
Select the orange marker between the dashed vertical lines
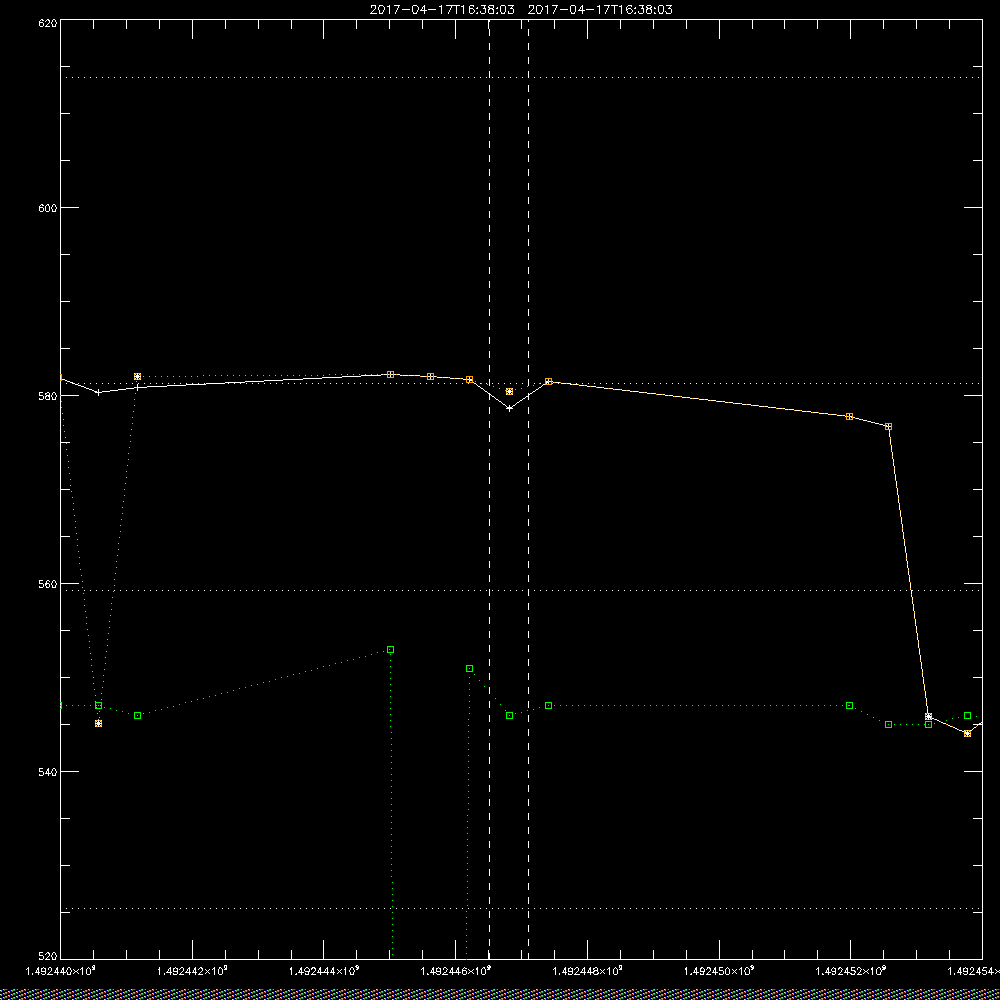[x=509, y=392]
